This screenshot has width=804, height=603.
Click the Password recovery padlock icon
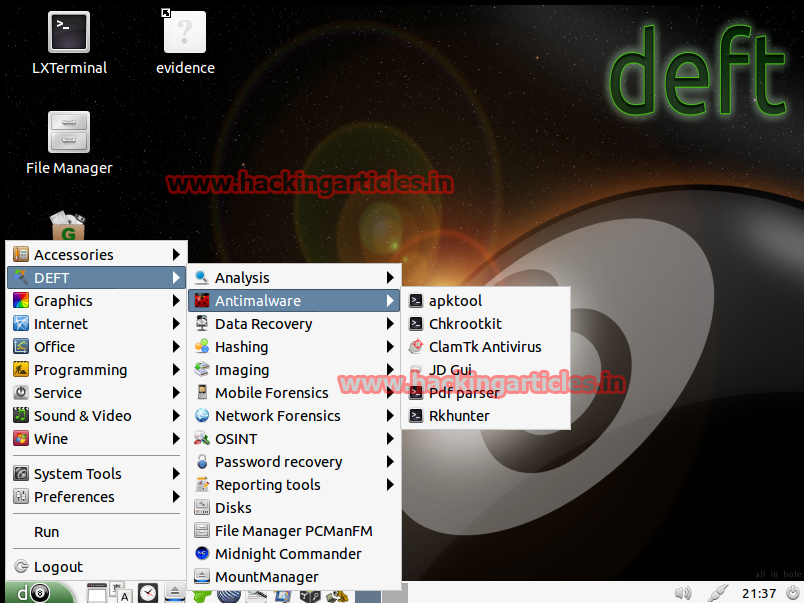tap(202, 461)
